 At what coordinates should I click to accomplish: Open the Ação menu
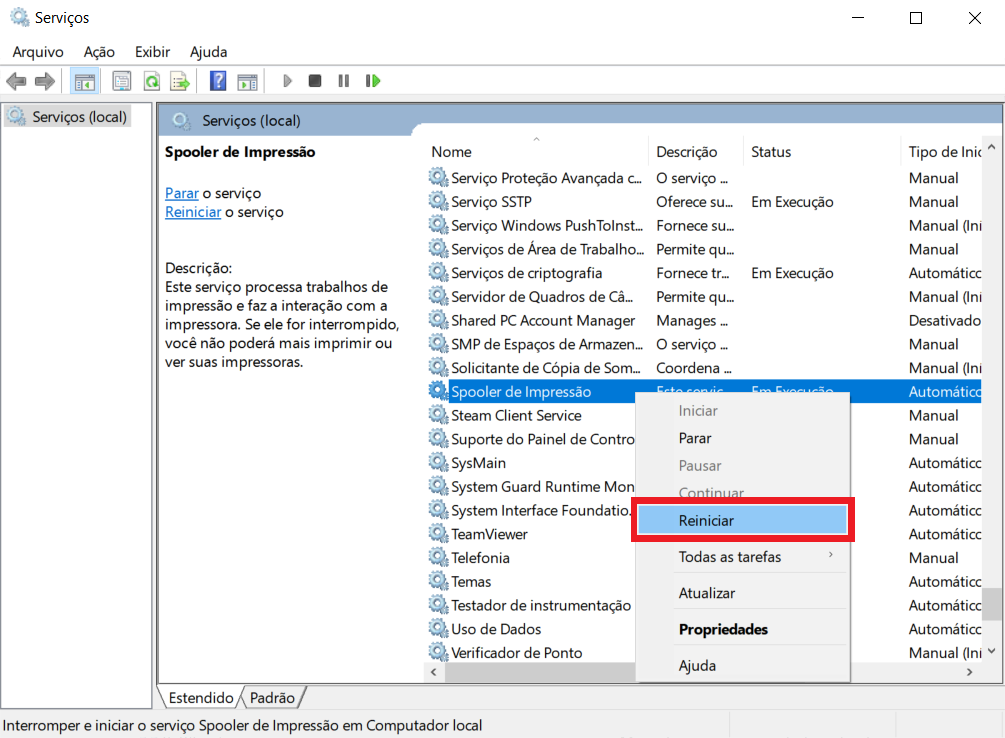[x=99, y=51]
